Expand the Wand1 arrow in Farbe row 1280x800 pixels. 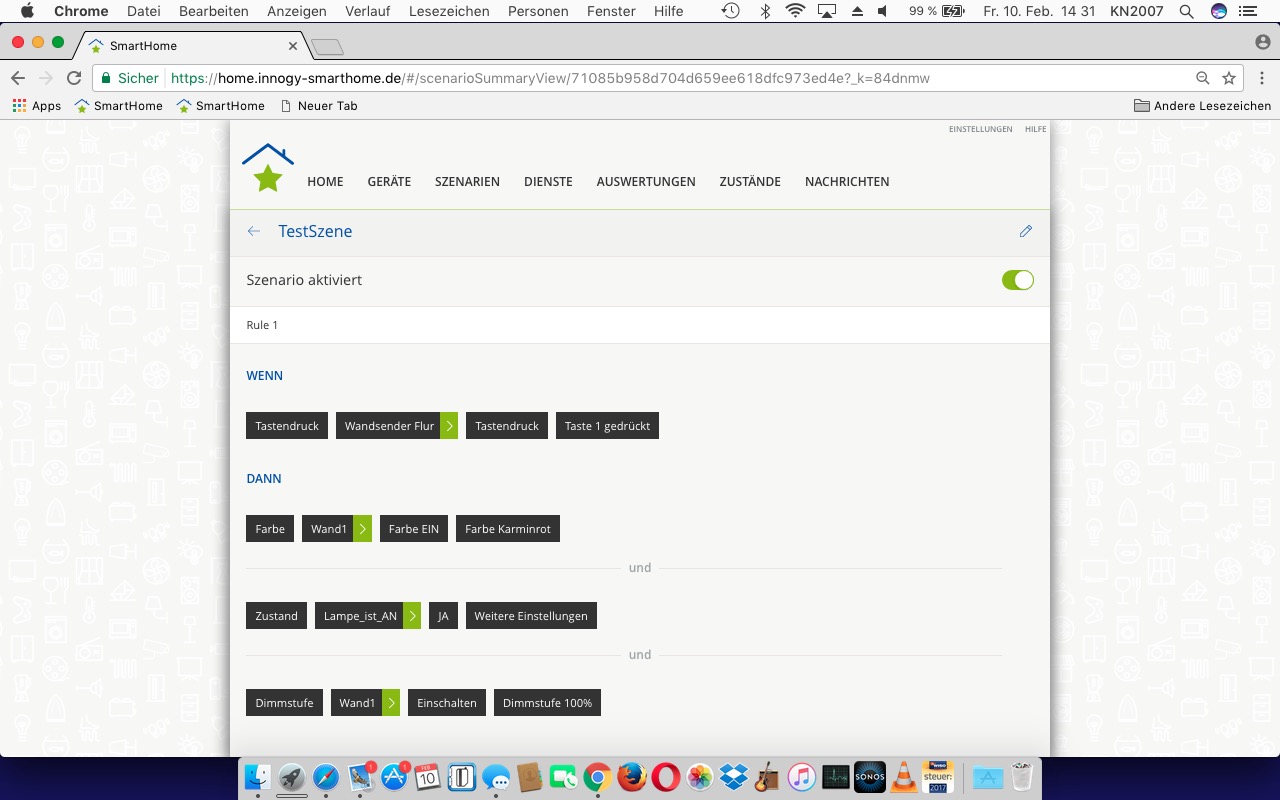pyautogui.click(x=363, y=529)
